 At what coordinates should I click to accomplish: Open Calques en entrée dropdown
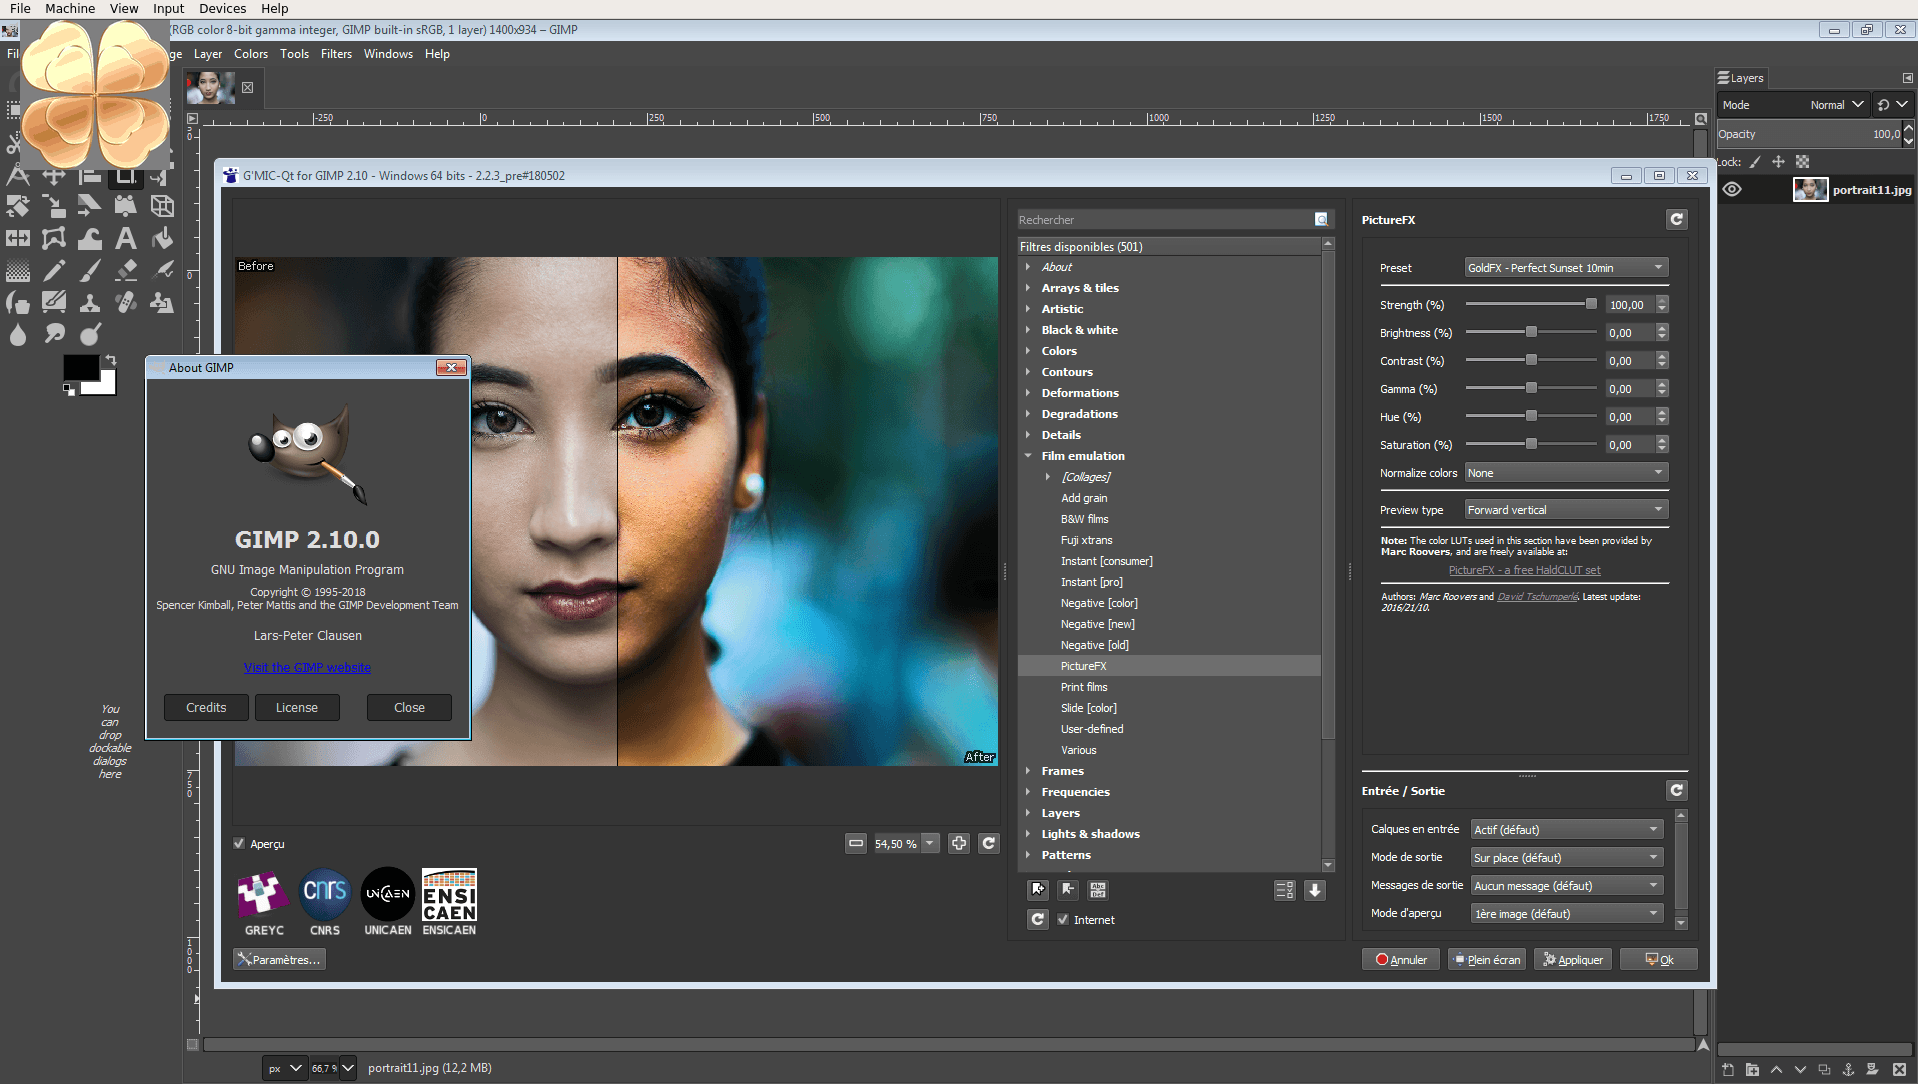1566,829
